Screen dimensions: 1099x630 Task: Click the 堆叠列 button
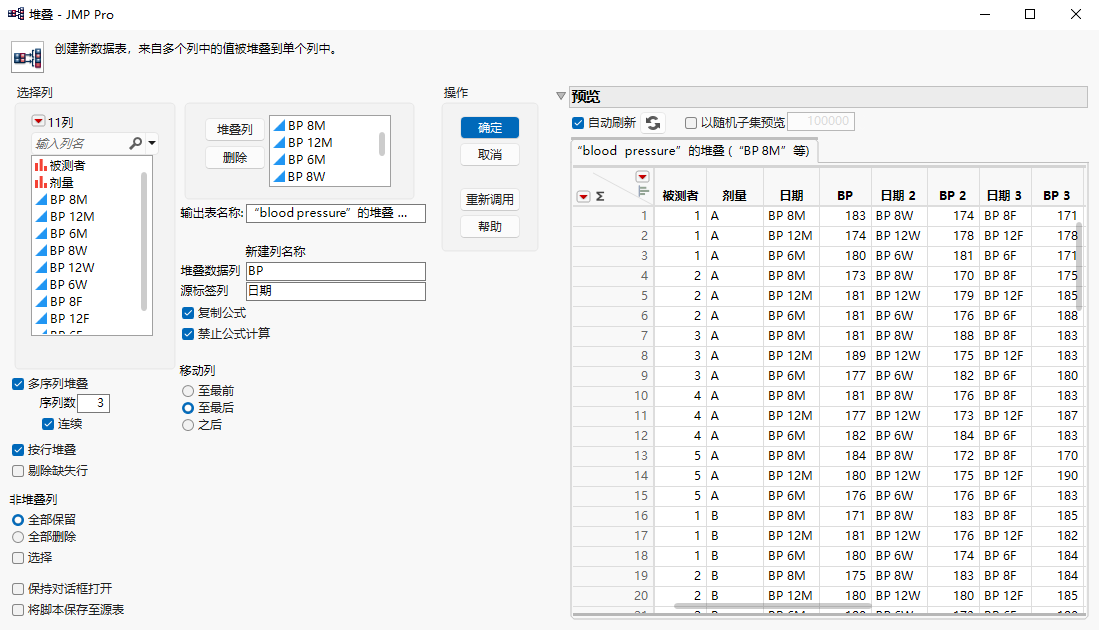235,130
